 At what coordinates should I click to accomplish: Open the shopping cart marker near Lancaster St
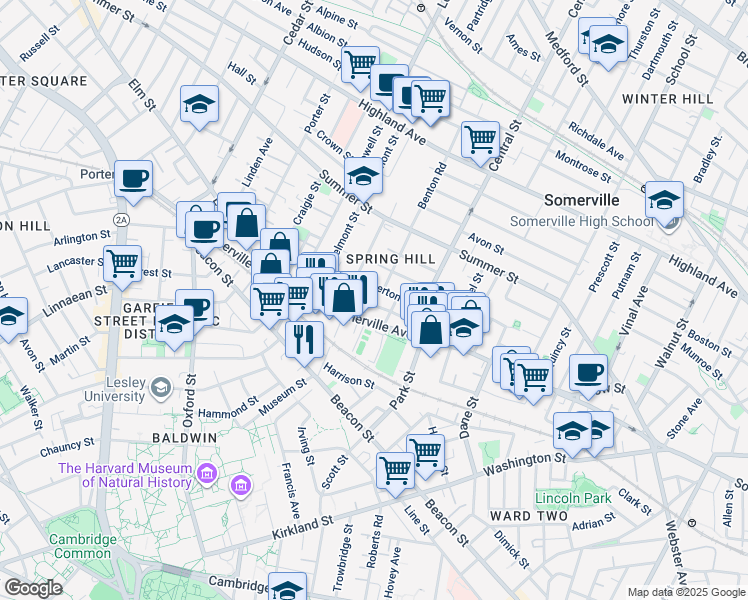(x=122, y=265)
